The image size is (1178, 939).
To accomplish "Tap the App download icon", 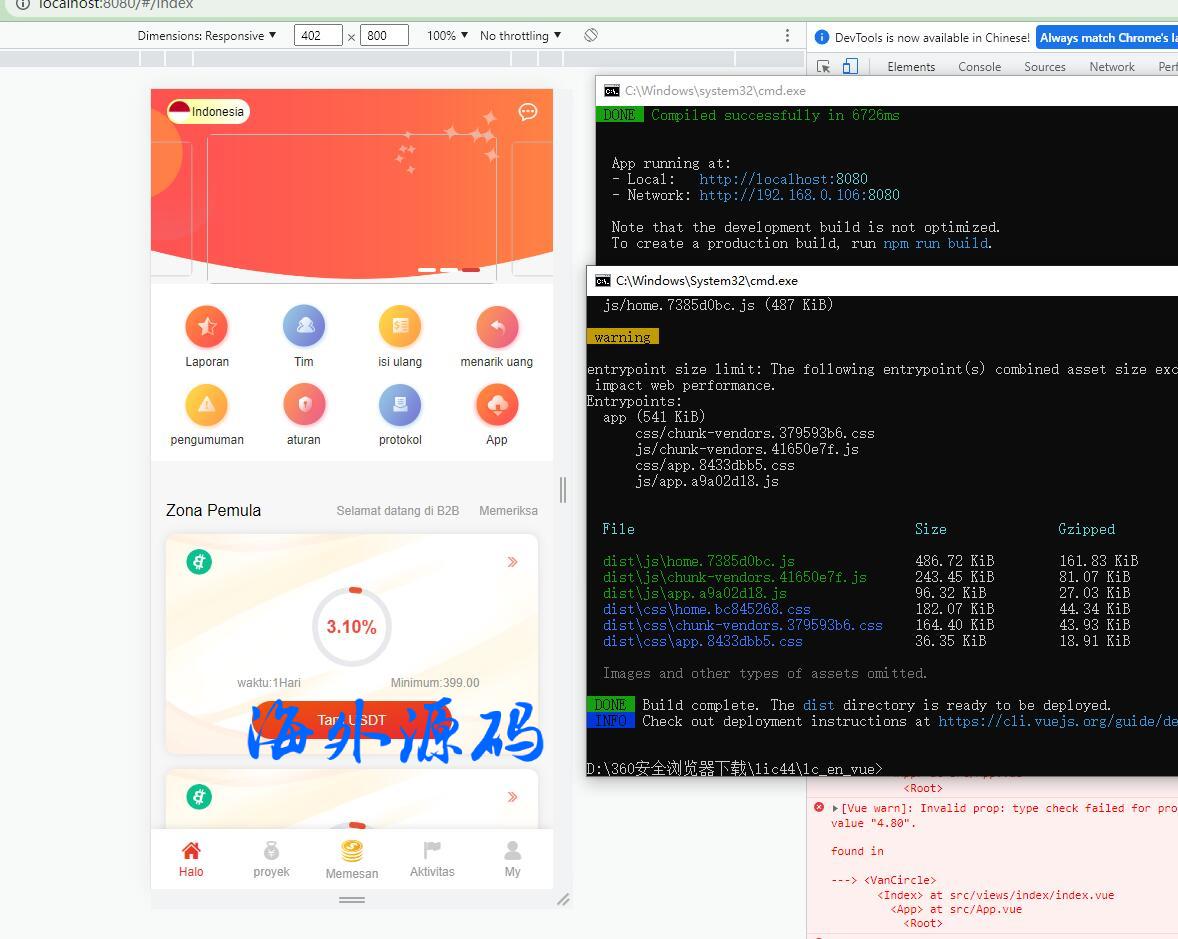I will (497, 405).
